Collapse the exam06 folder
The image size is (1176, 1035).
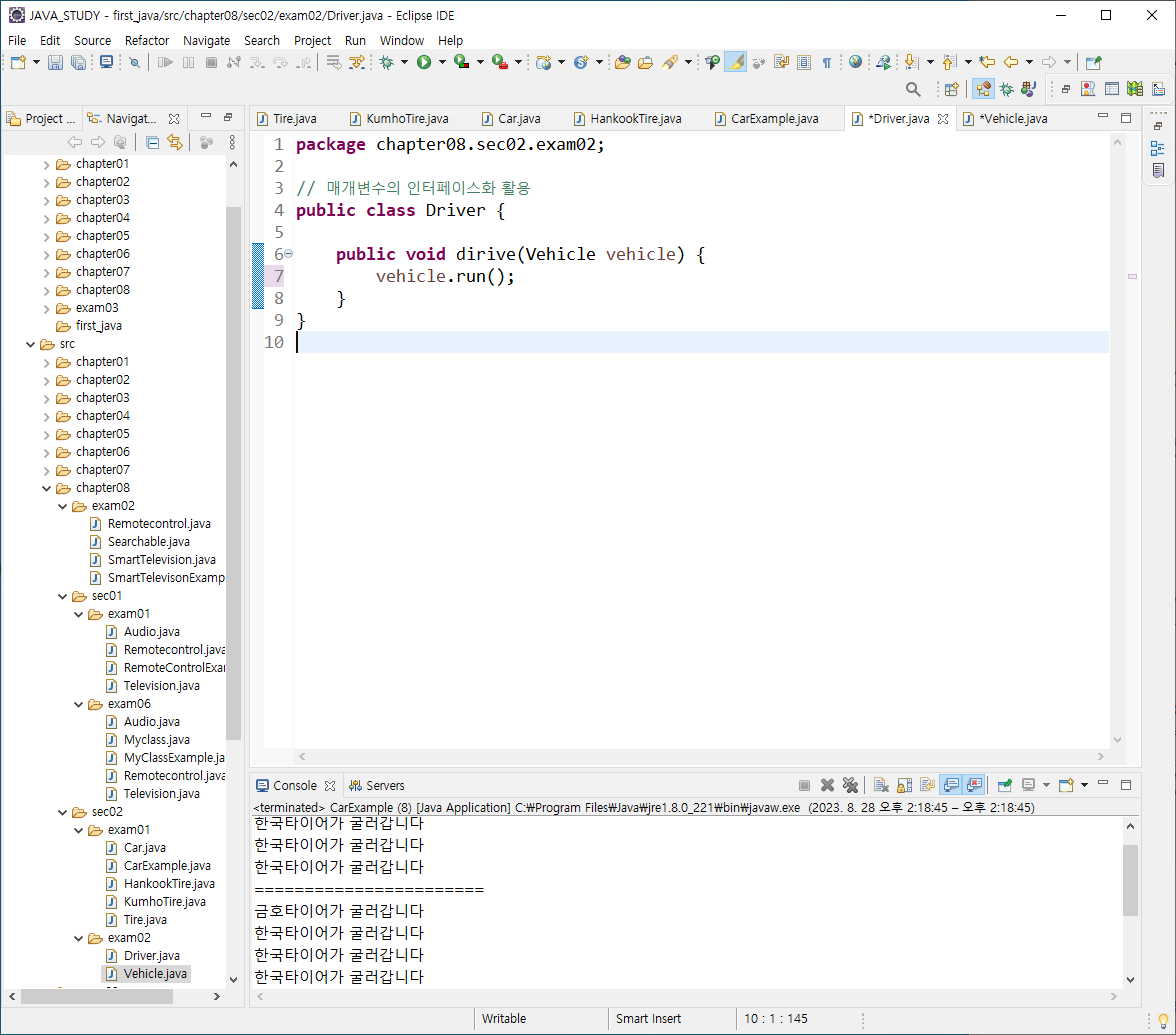[x=79, y=704]
